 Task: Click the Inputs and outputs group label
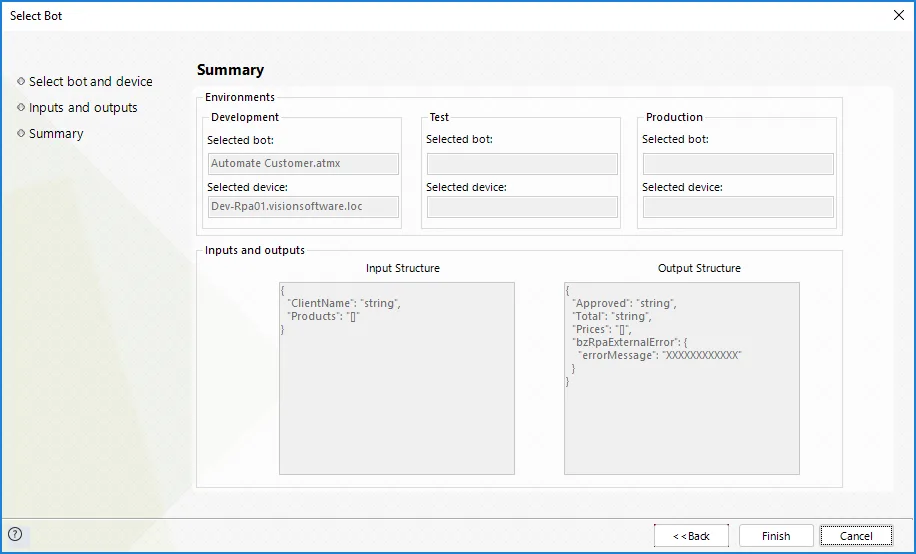pos(255,250)
